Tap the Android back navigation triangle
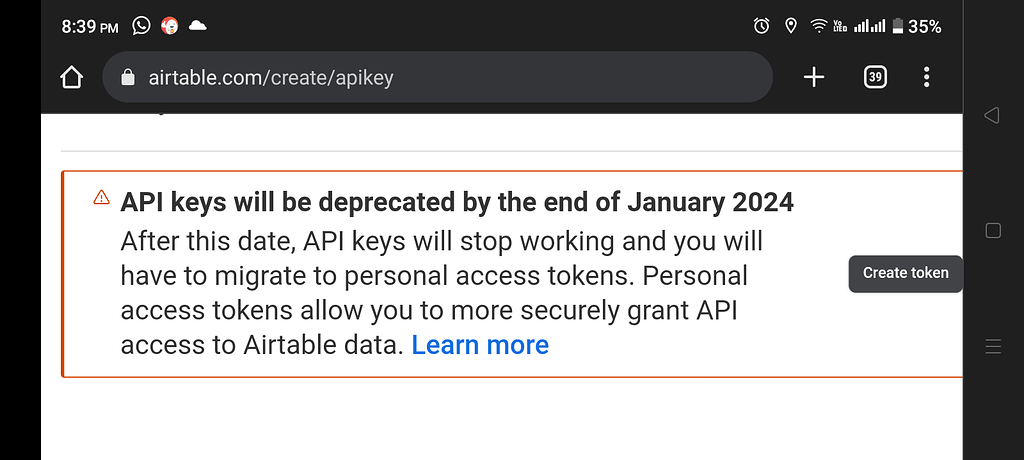1024x460 pixels. 991,116
